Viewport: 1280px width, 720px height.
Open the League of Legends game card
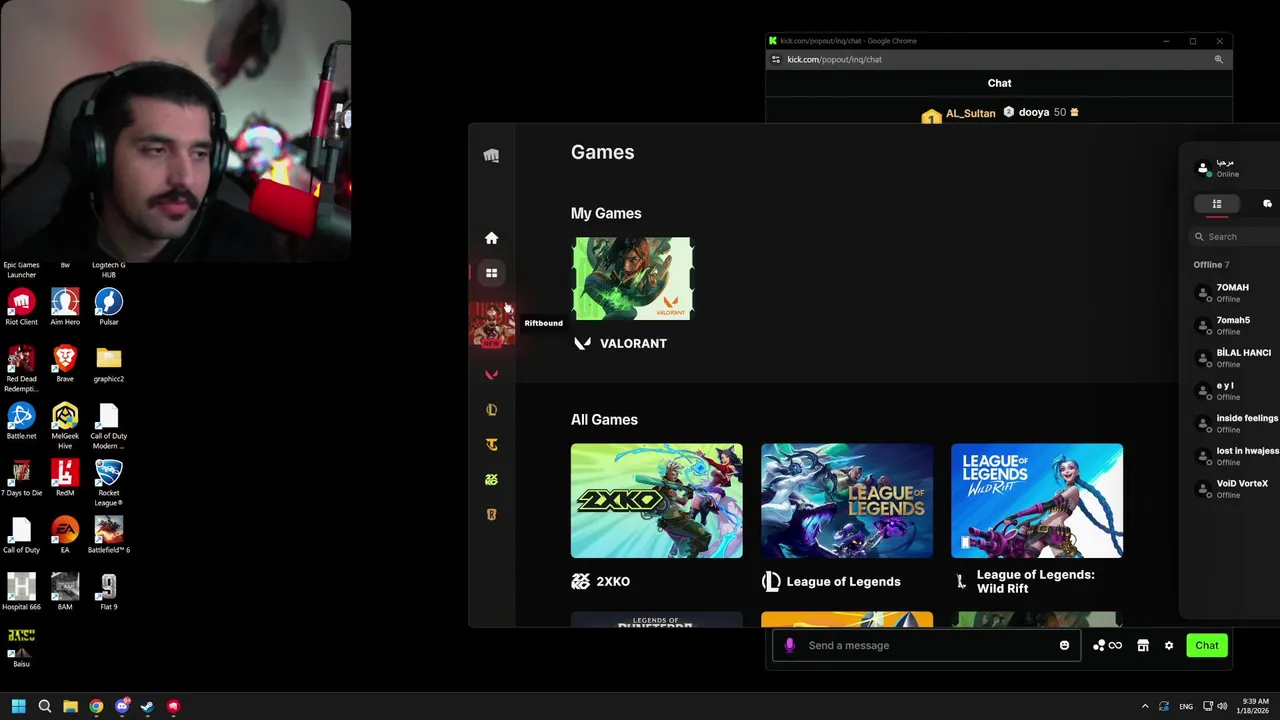pos(847,501)
